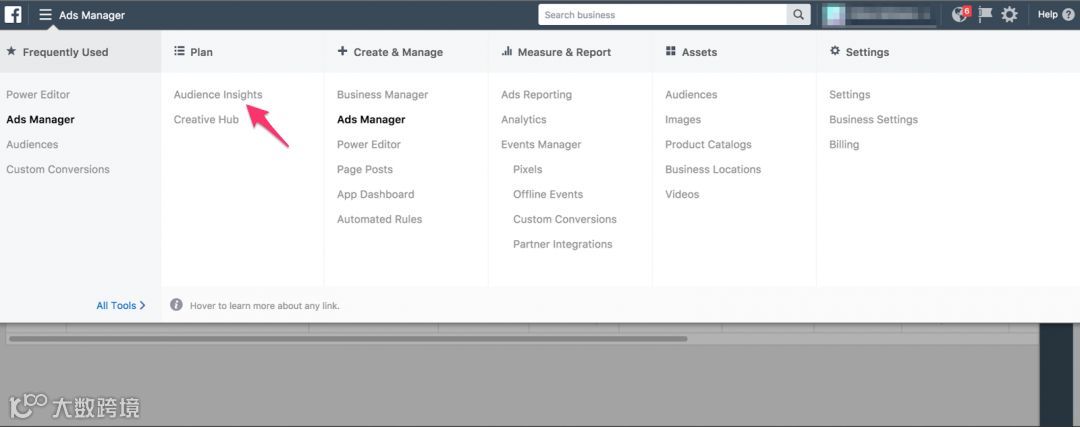Open Custom Conversions in Frequently Used
Screen dimensions: 1080x427
point(58,169)
